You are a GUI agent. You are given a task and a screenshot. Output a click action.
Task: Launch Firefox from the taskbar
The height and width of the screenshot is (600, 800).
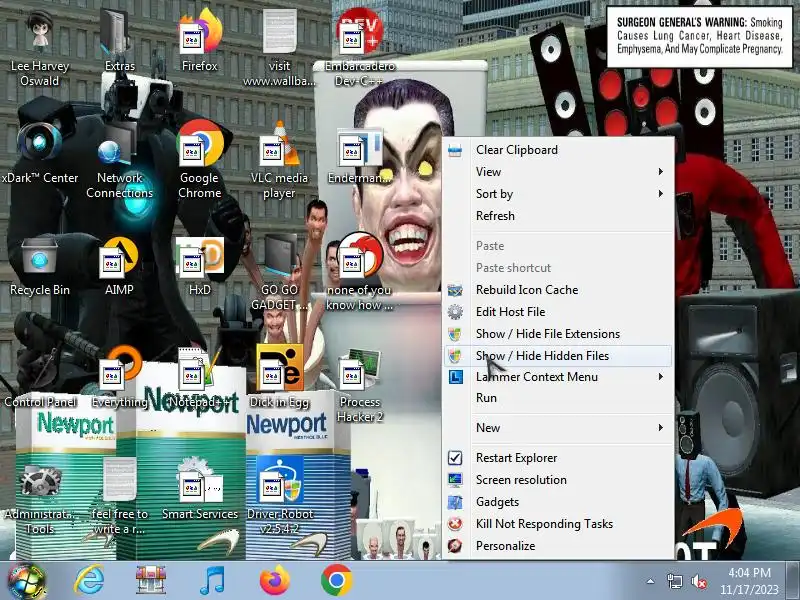[274, 580]
